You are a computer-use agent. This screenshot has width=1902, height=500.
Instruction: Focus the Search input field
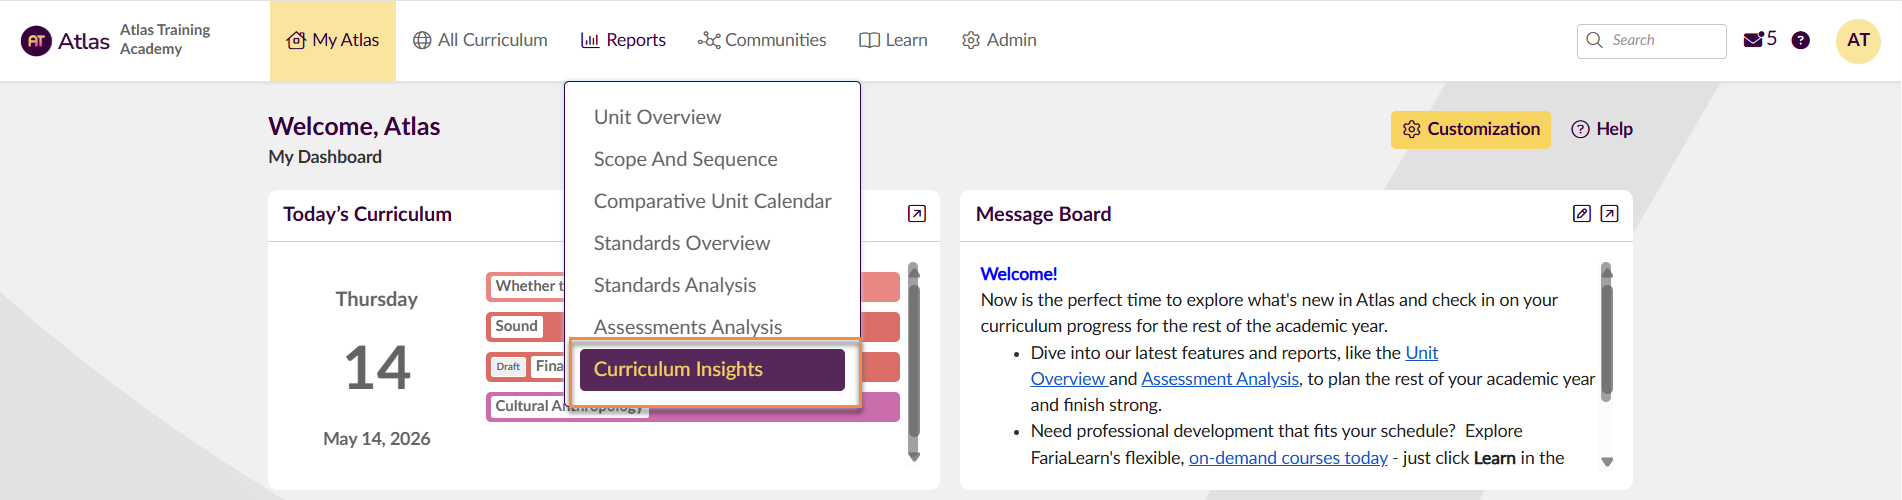(1651, 41)
